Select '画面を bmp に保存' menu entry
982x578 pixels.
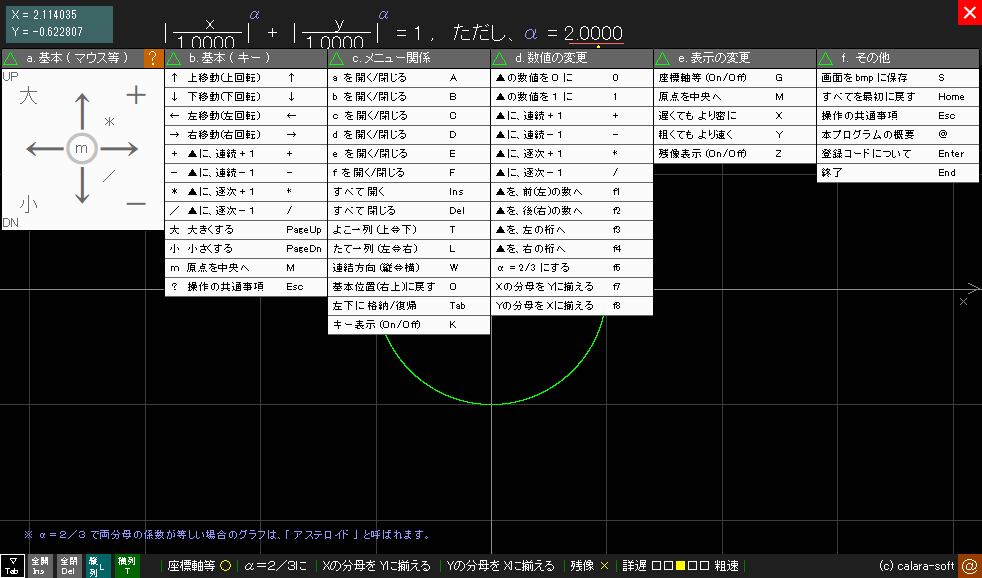click(865, 77)
